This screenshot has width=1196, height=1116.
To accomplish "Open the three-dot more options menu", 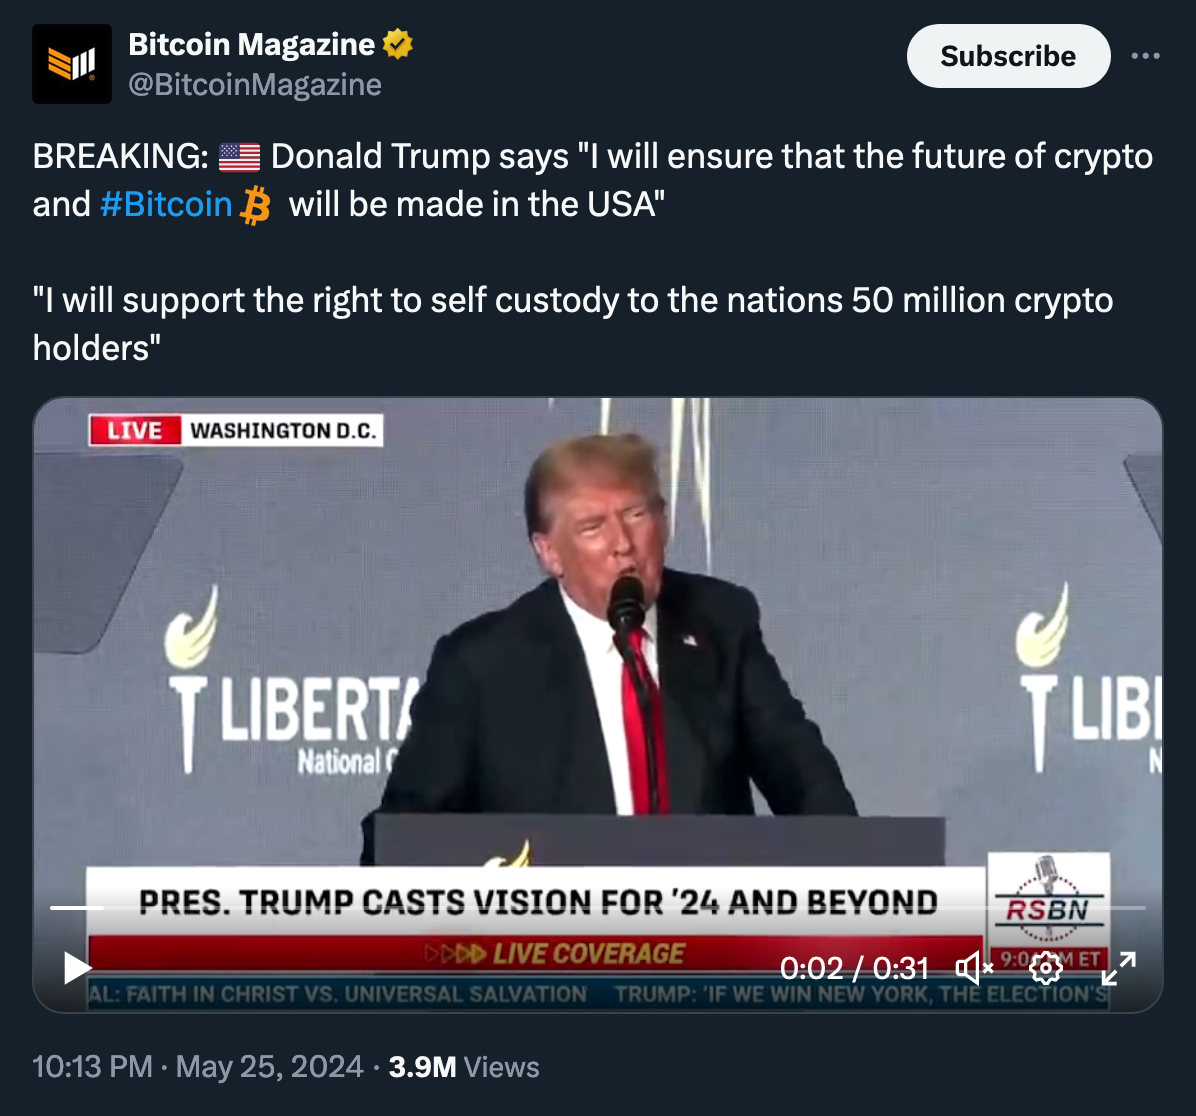I will 1145,56.
